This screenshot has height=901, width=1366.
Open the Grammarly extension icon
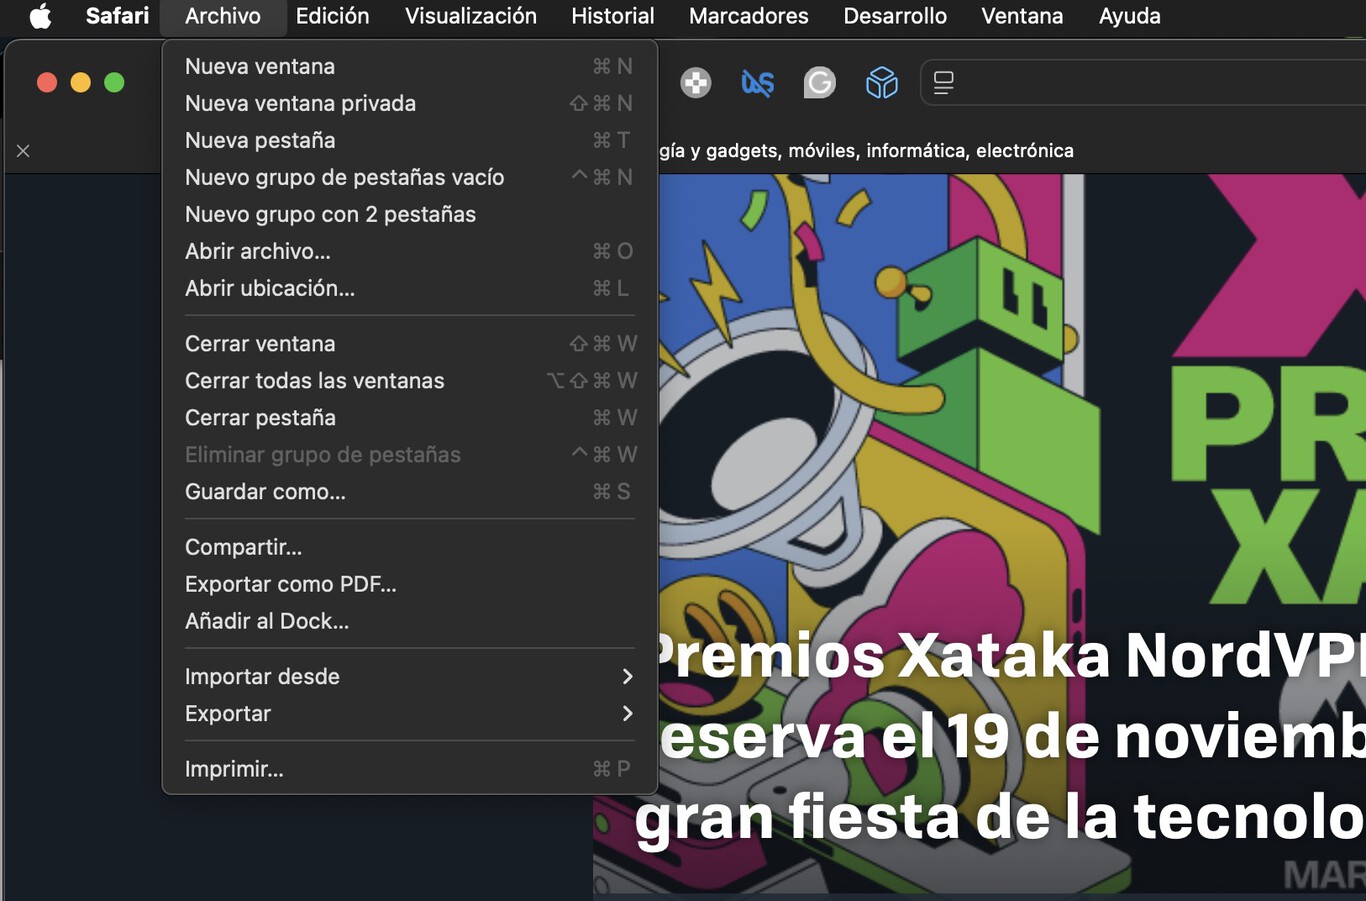(819, 83)
